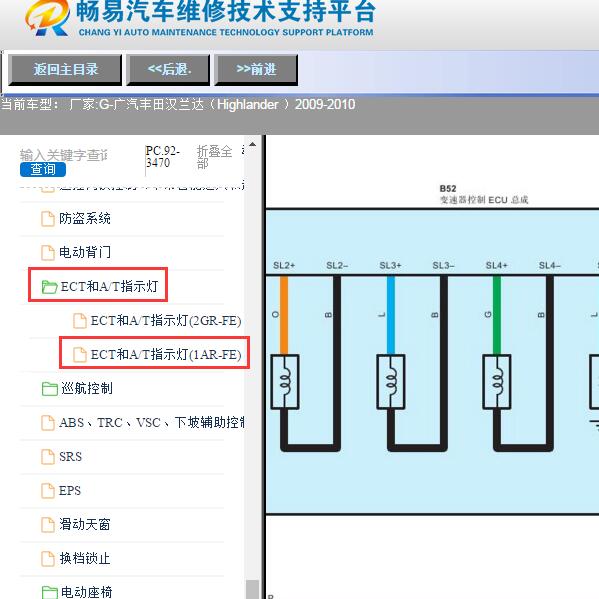The width and height of the screenshot is (599, 599).
Task: Select ABS、TRC、VSC、下坡辅助控制 label
Action: point(152,423)
